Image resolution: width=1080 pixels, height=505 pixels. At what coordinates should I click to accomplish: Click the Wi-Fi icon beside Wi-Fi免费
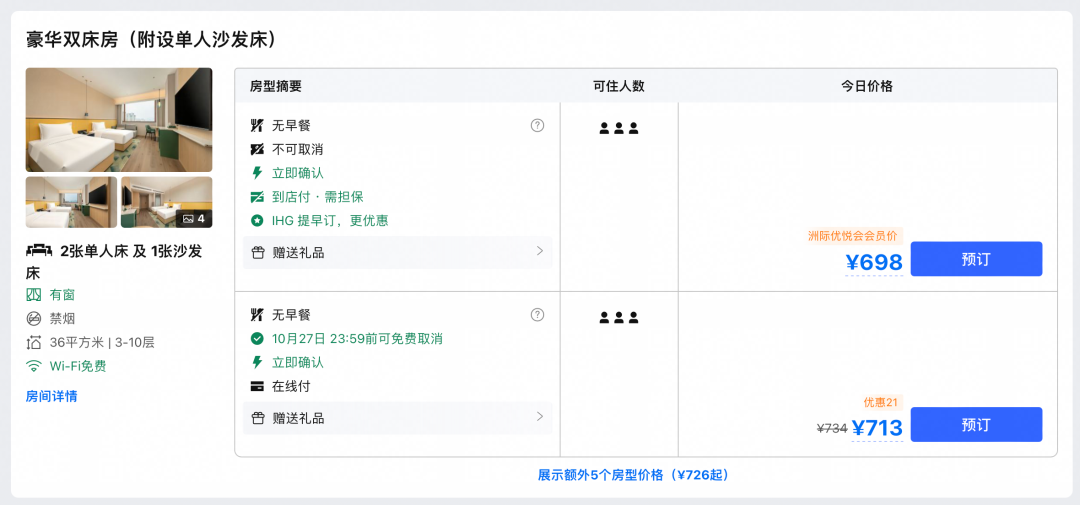pyautogui.click(x=34, y=366)
